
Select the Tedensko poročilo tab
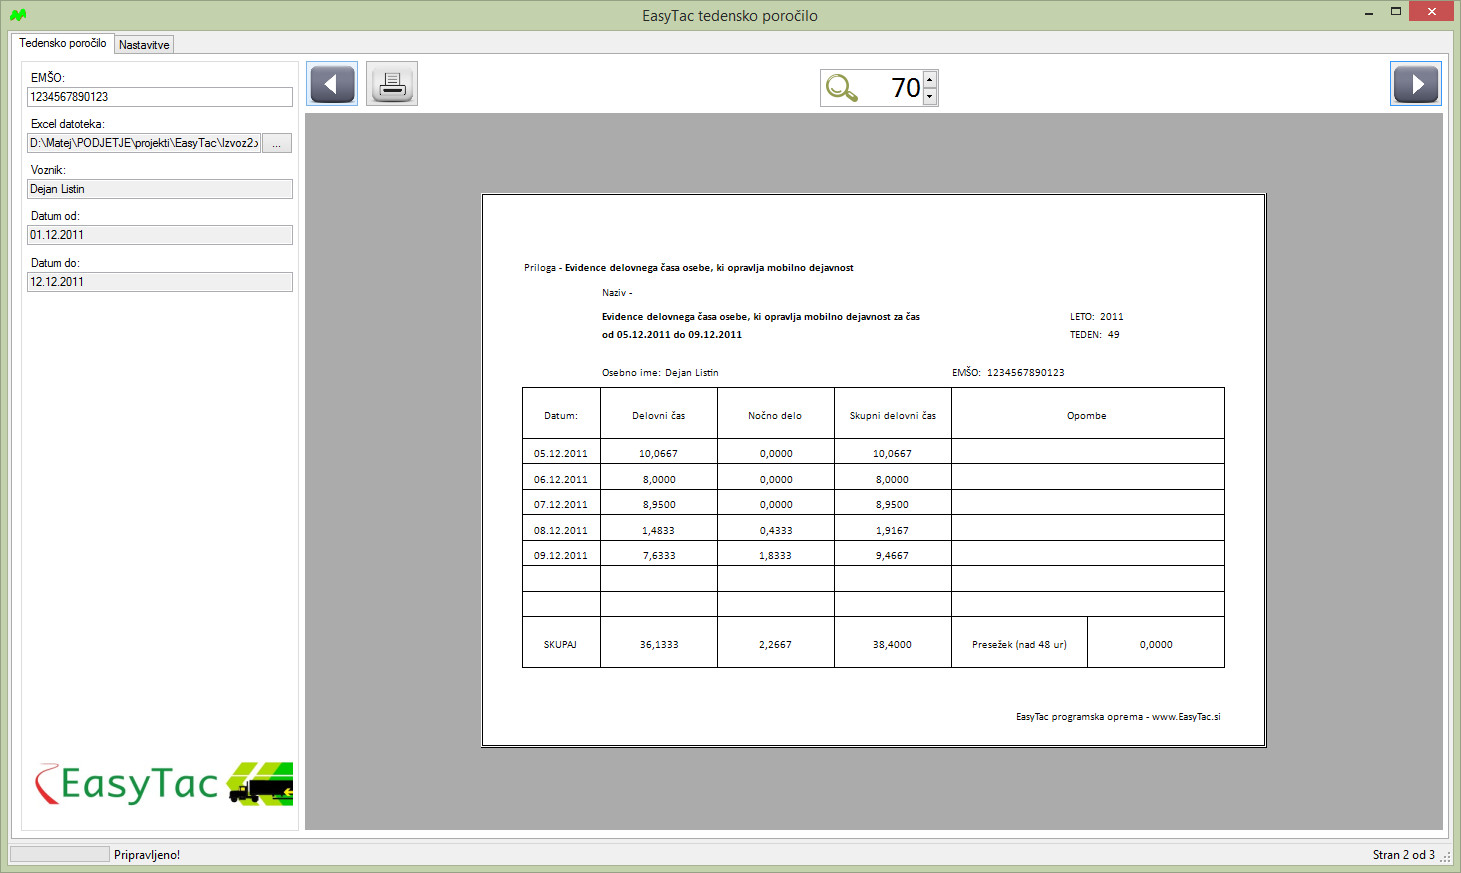coord(62,44)
